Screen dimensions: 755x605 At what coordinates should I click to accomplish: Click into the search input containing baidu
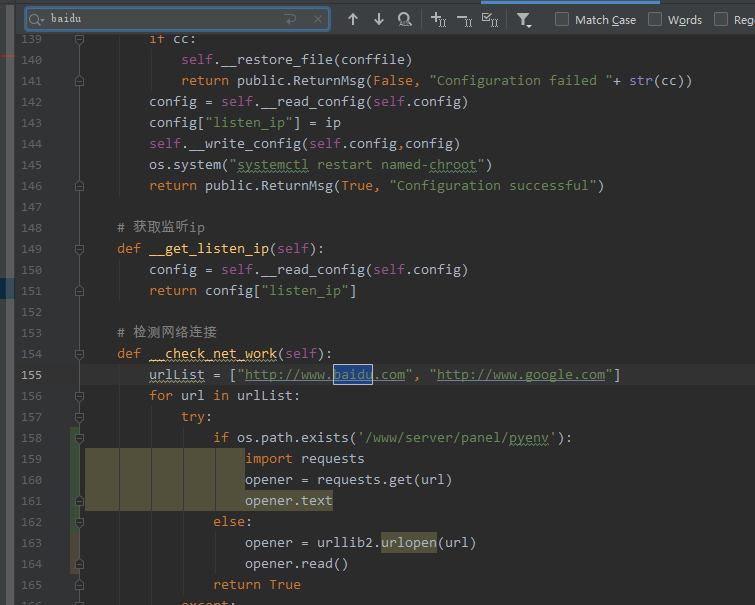[160, 19]
